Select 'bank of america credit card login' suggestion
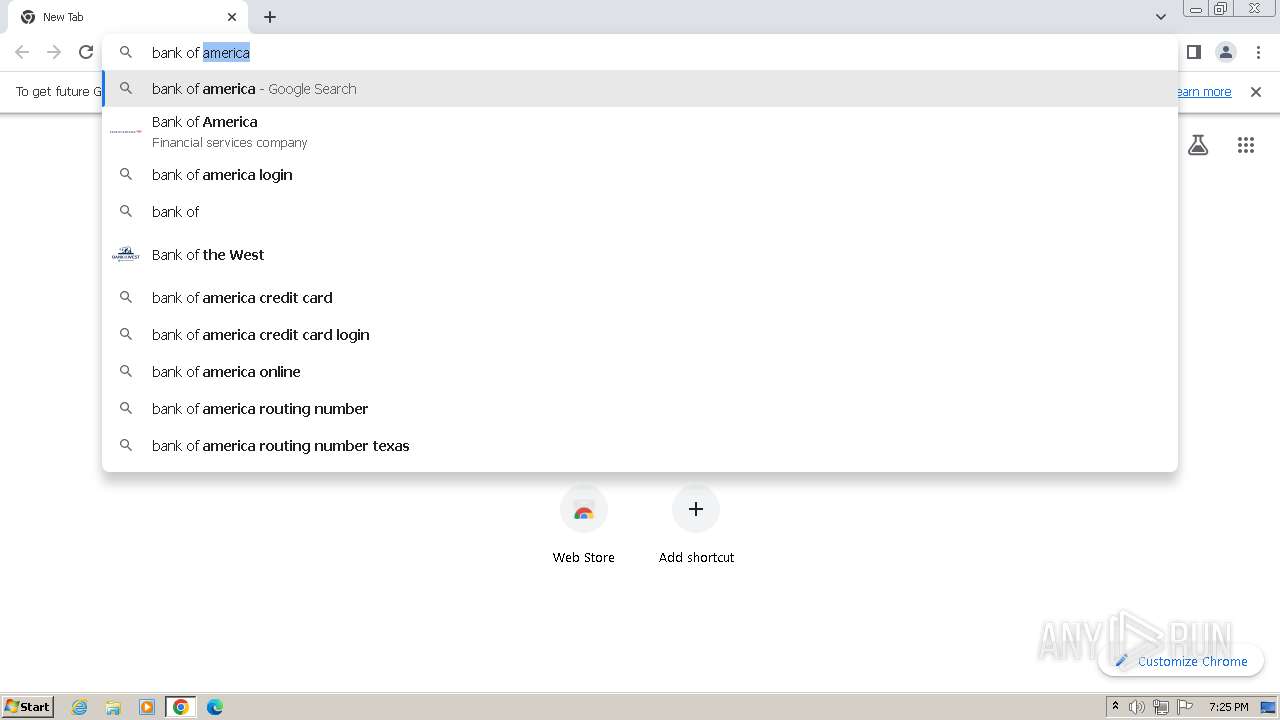Viewport: 1280px width, 720px height. point(640,335)
